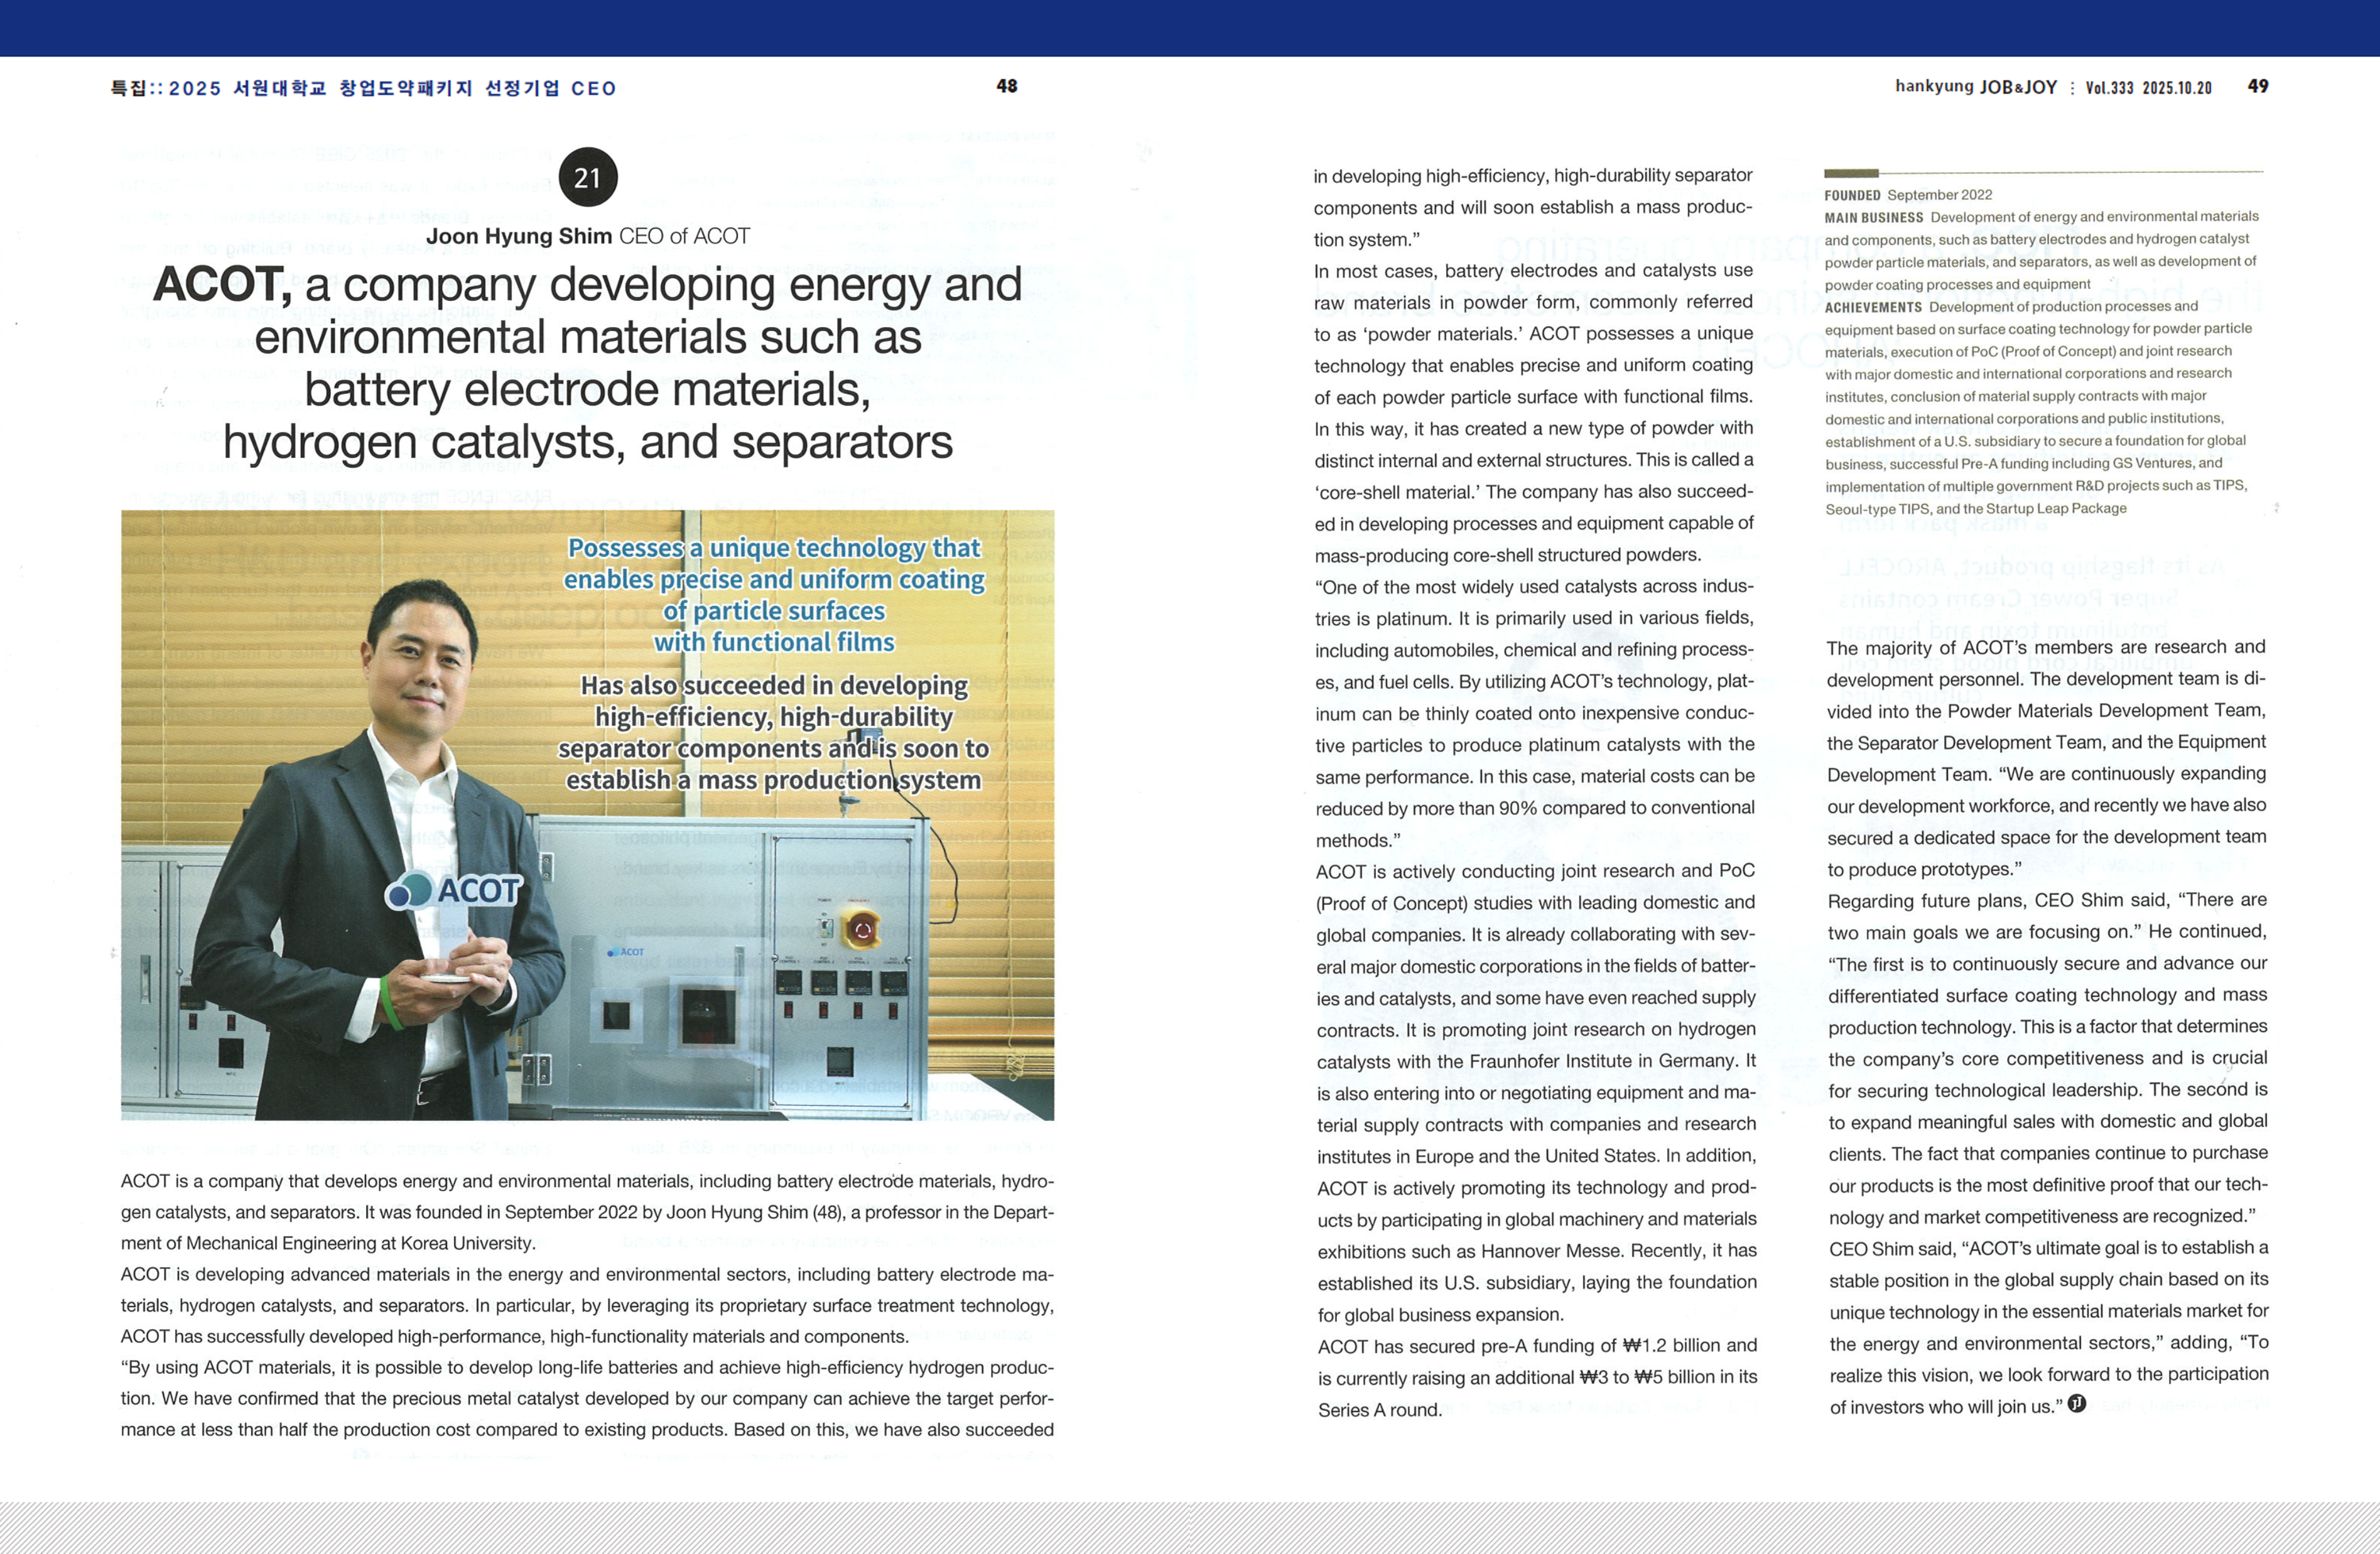Click the line starting "“One of the most widely used"
This screenshot has width=2380, height=1554.
[1534, 587]
